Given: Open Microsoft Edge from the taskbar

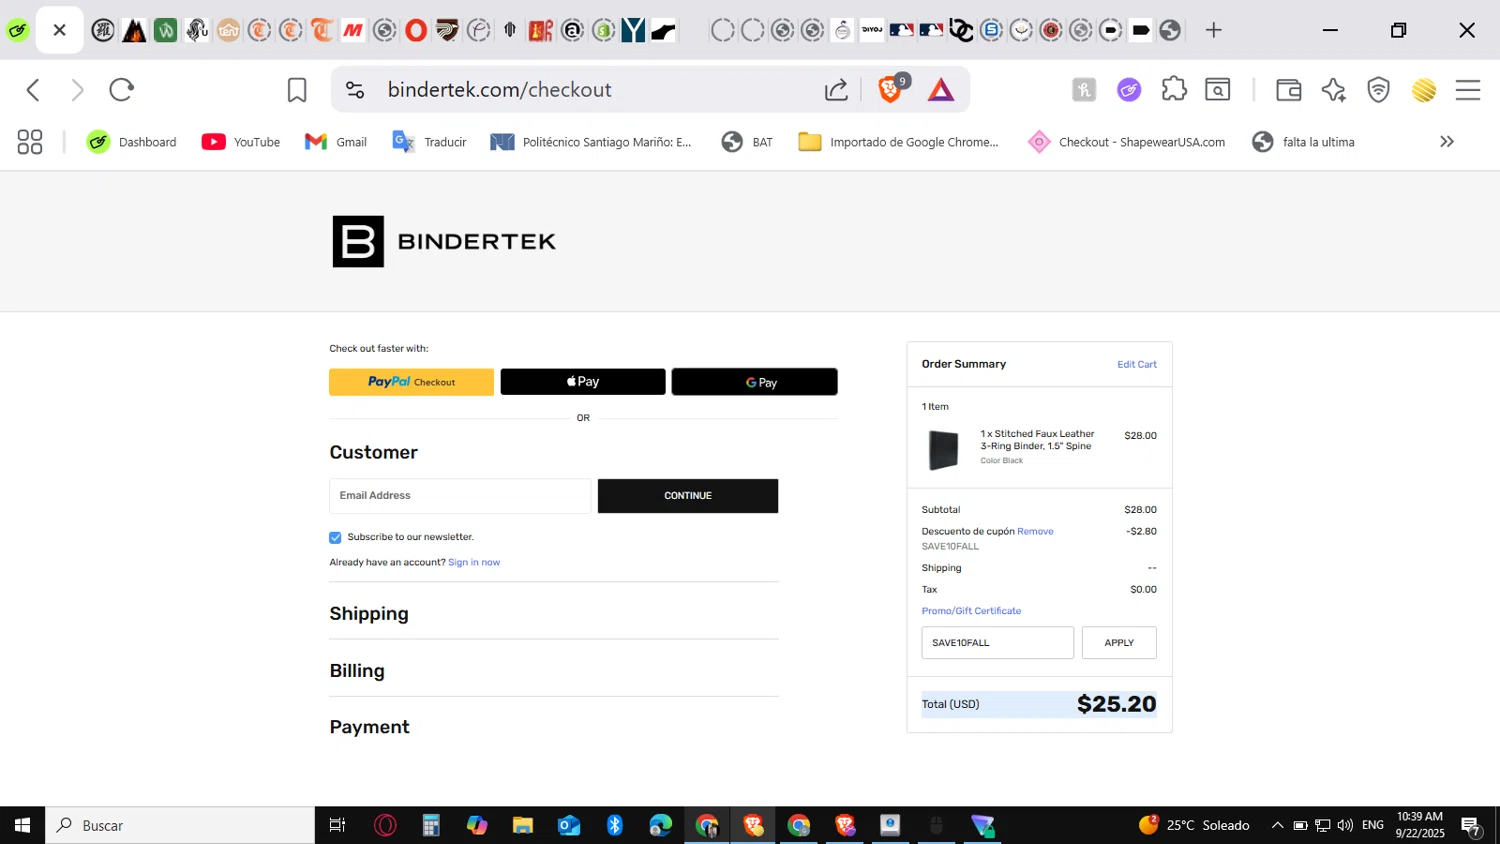Looking at the screenshot, I should pos(661,825).
